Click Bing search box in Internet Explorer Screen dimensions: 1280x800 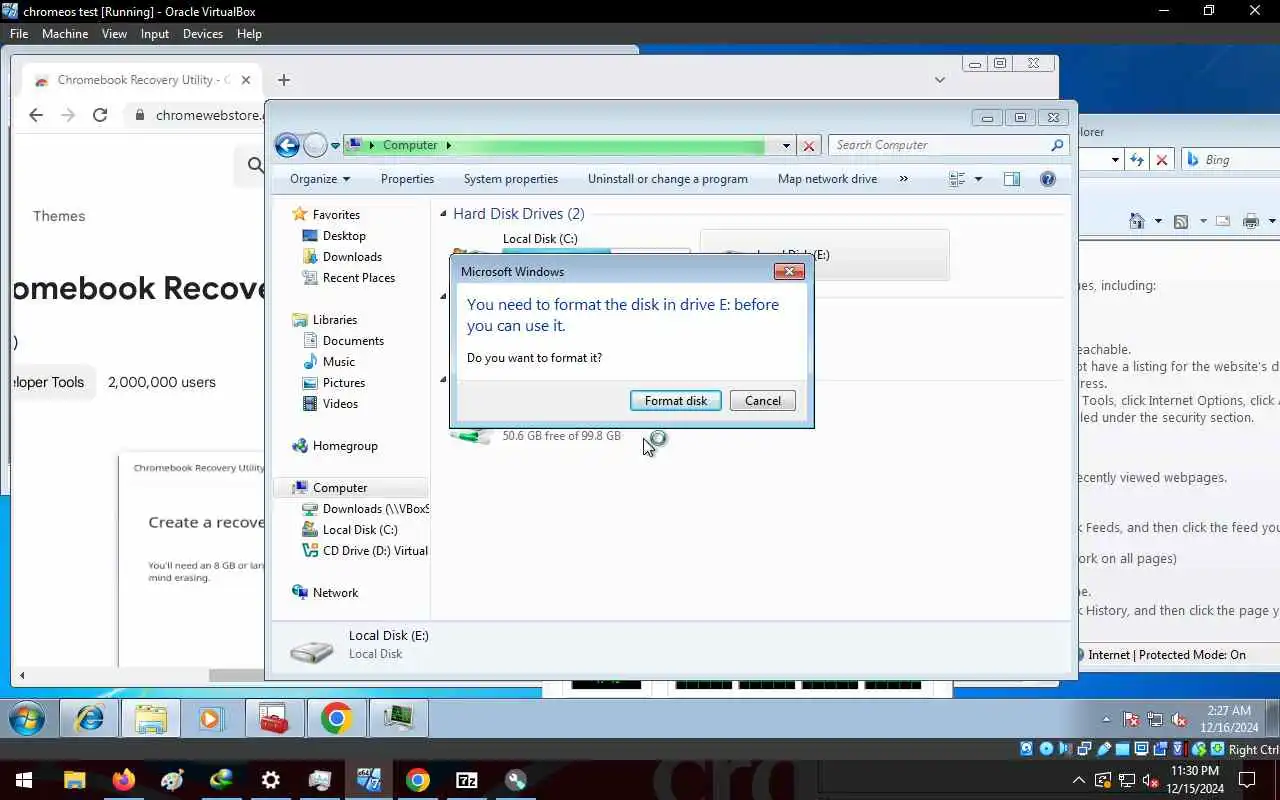tap(1231, 160)
